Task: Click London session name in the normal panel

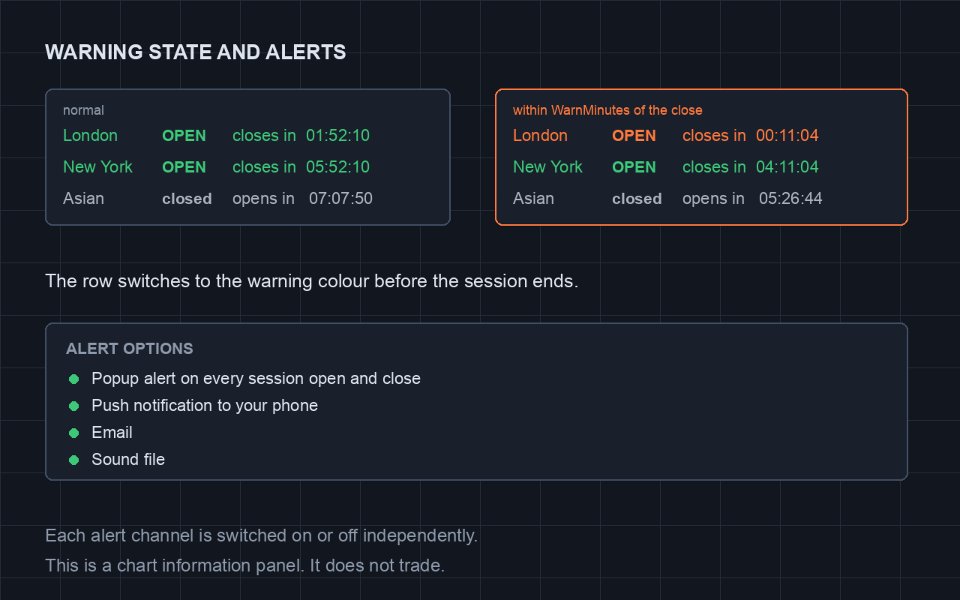Action: pyautogui.click(x=90, y=135)
